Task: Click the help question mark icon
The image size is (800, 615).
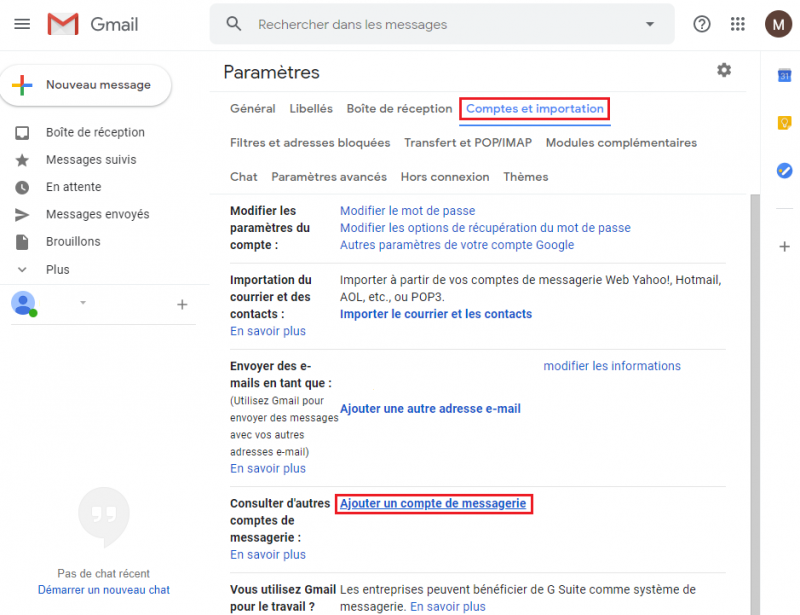Action: [x=702, y=24]
